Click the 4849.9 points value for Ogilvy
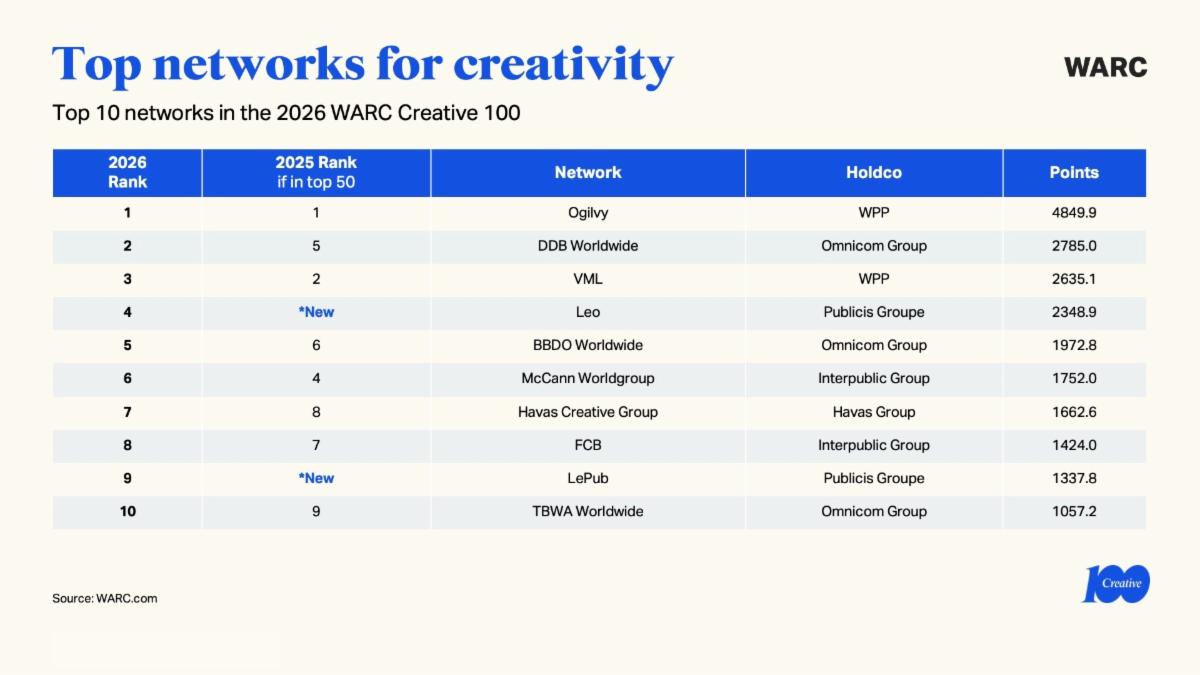1200x675 pixels. tap(1074, 212)
